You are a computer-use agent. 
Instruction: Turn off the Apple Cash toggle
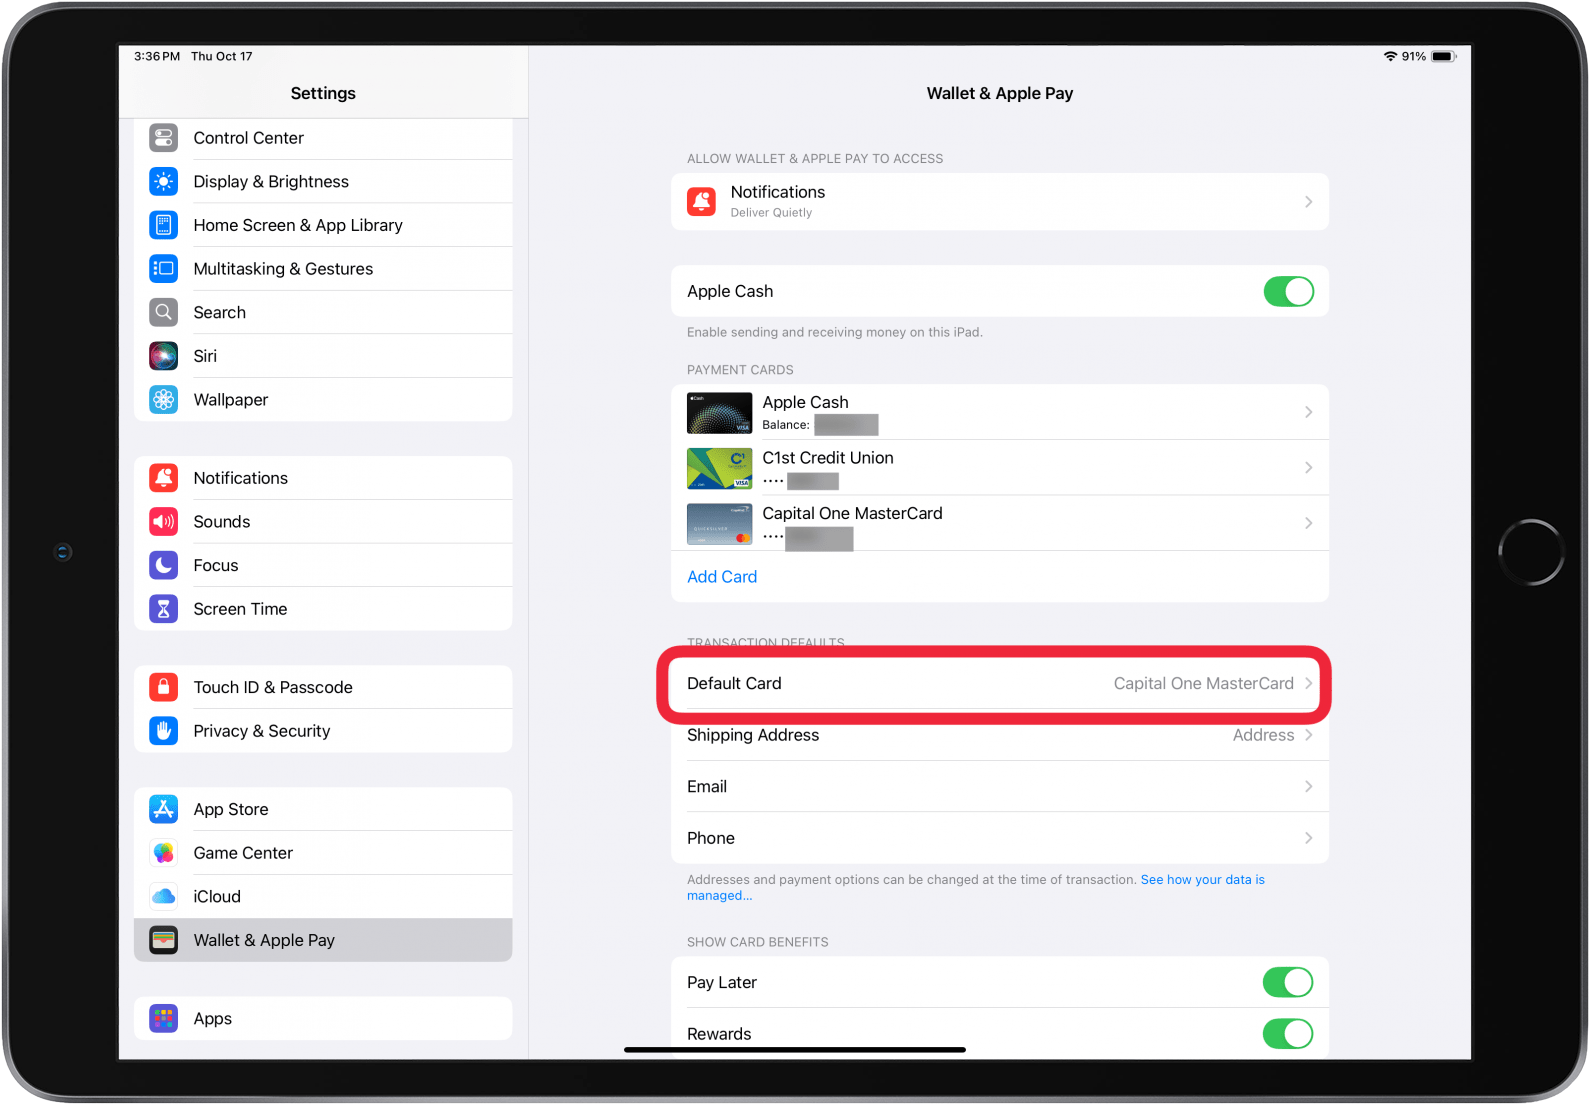tap(1288, 292)
